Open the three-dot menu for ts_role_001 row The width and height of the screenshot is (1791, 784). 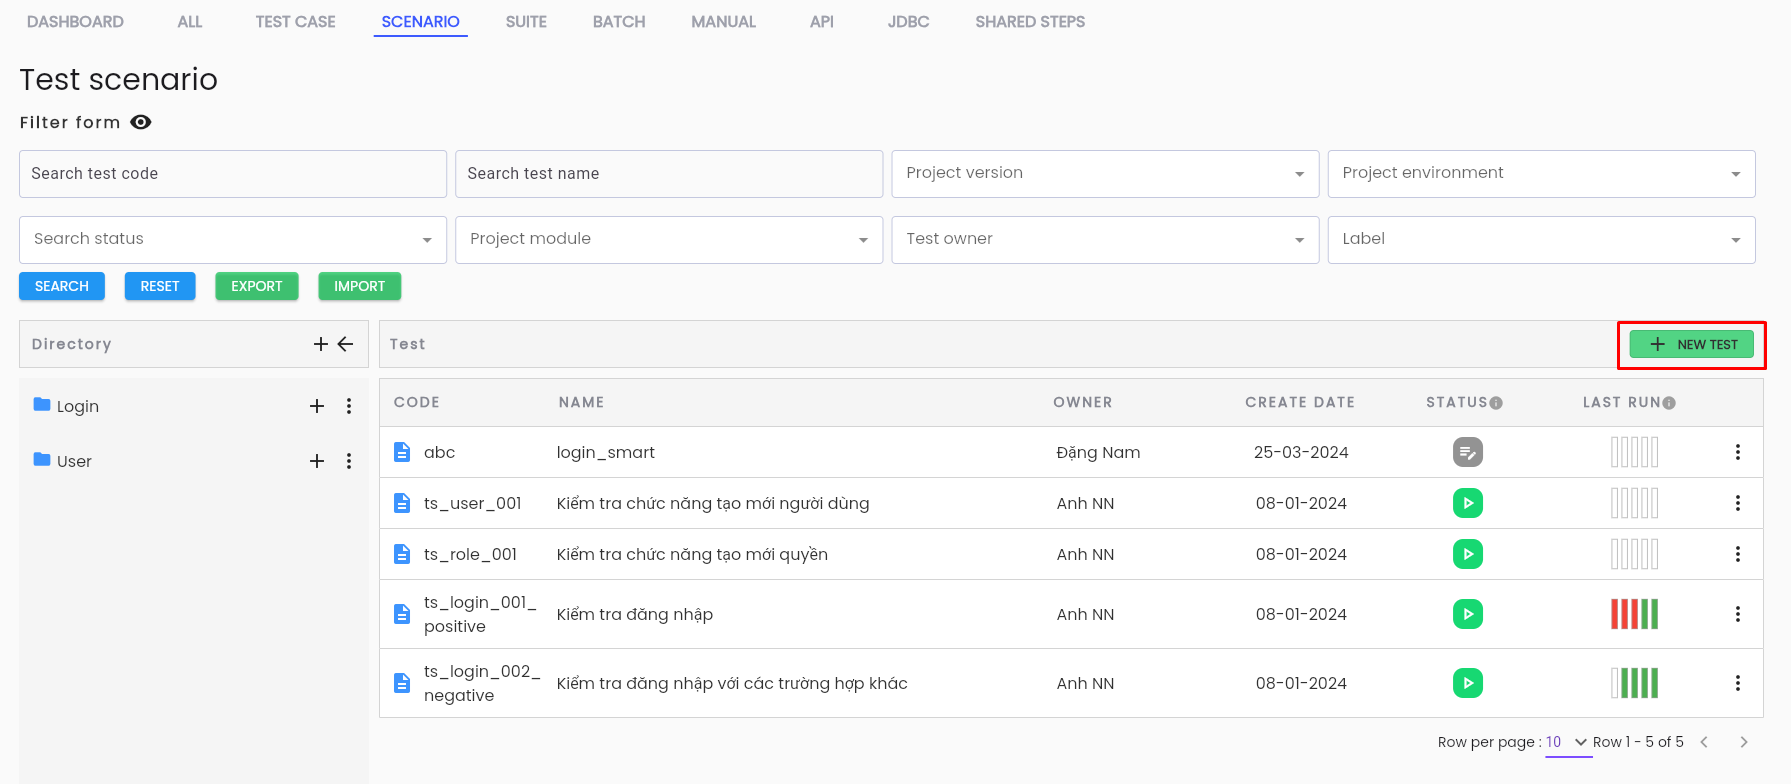tap(1737, 554)
